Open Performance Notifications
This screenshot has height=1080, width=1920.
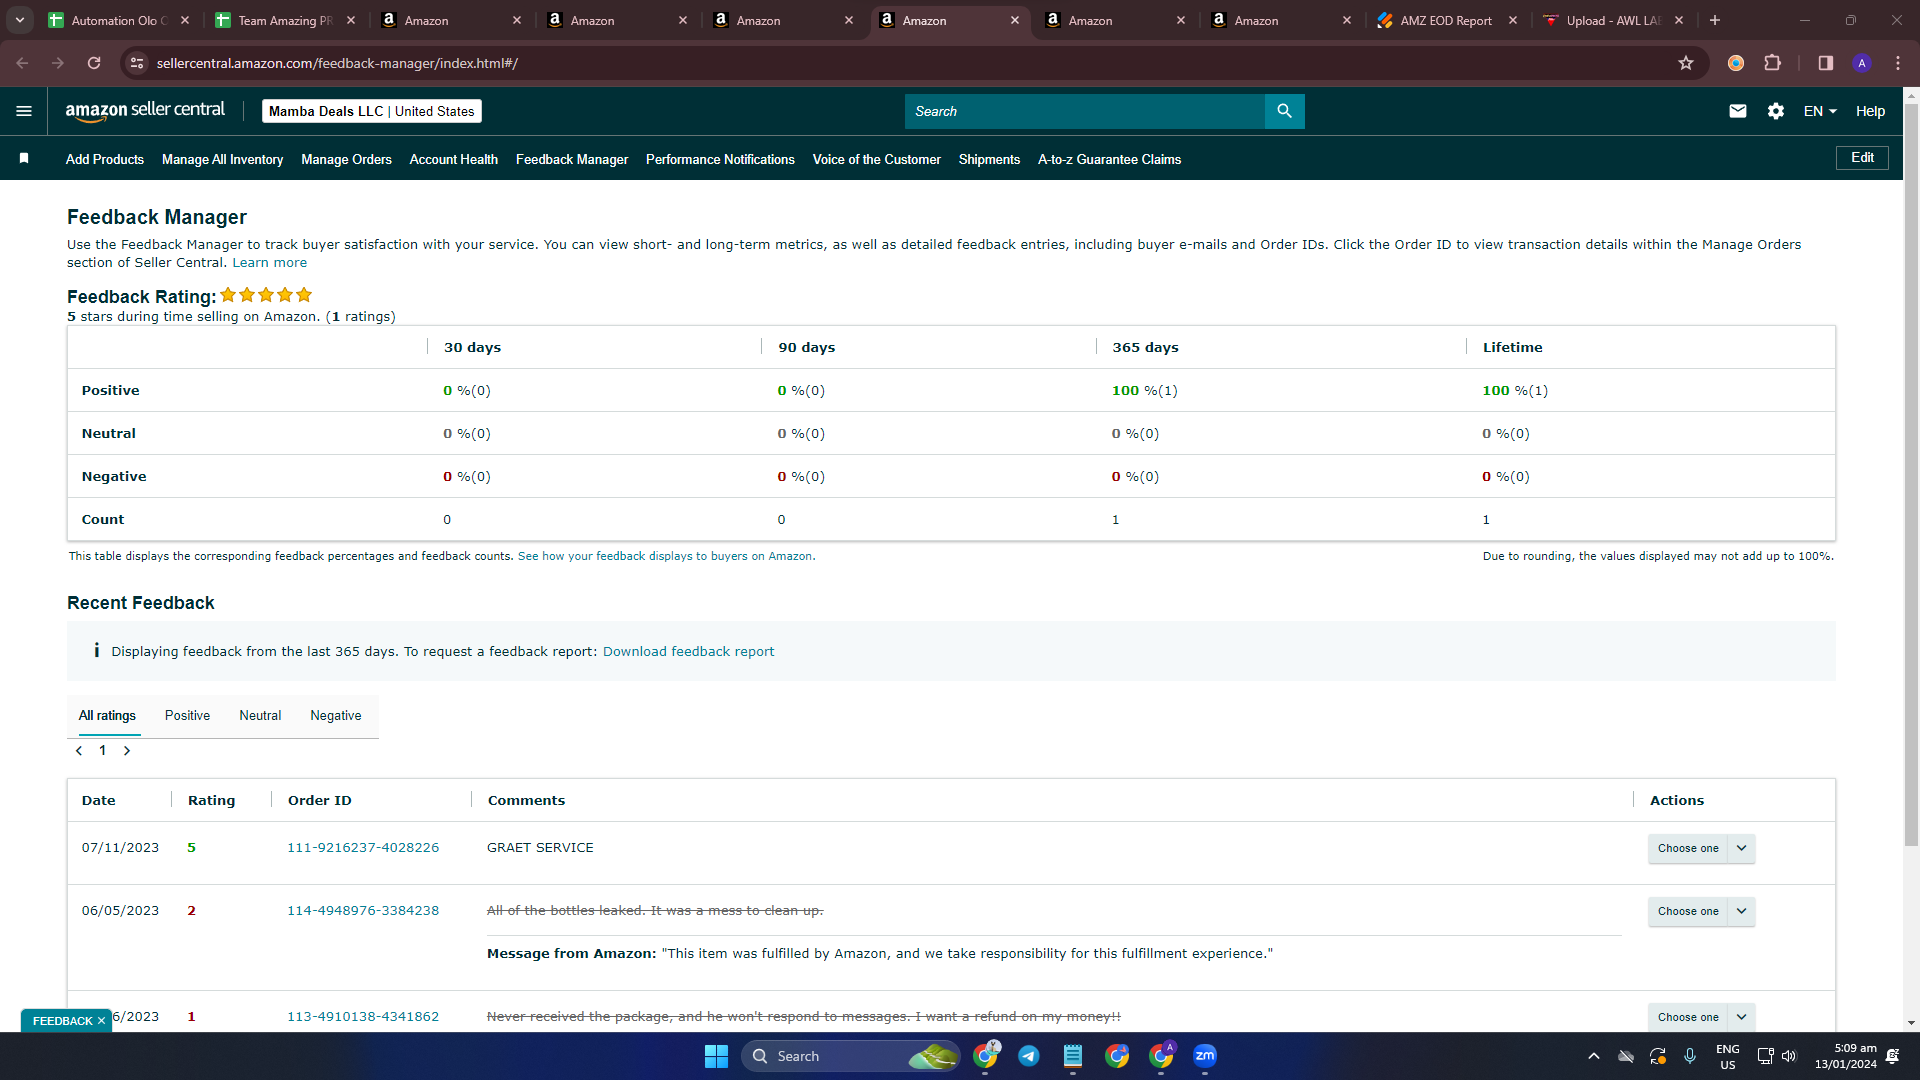[x=720, y=159]
